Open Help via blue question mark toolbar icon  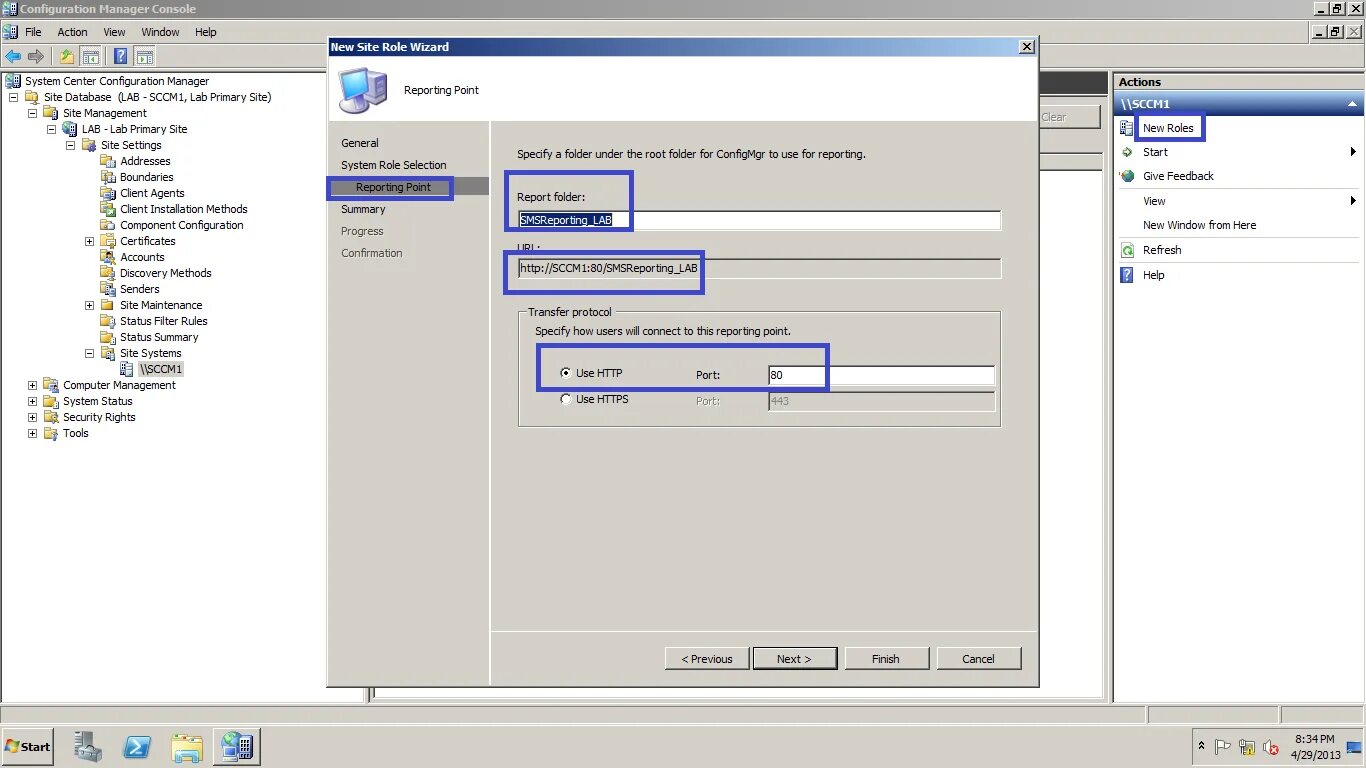point(121,56)
